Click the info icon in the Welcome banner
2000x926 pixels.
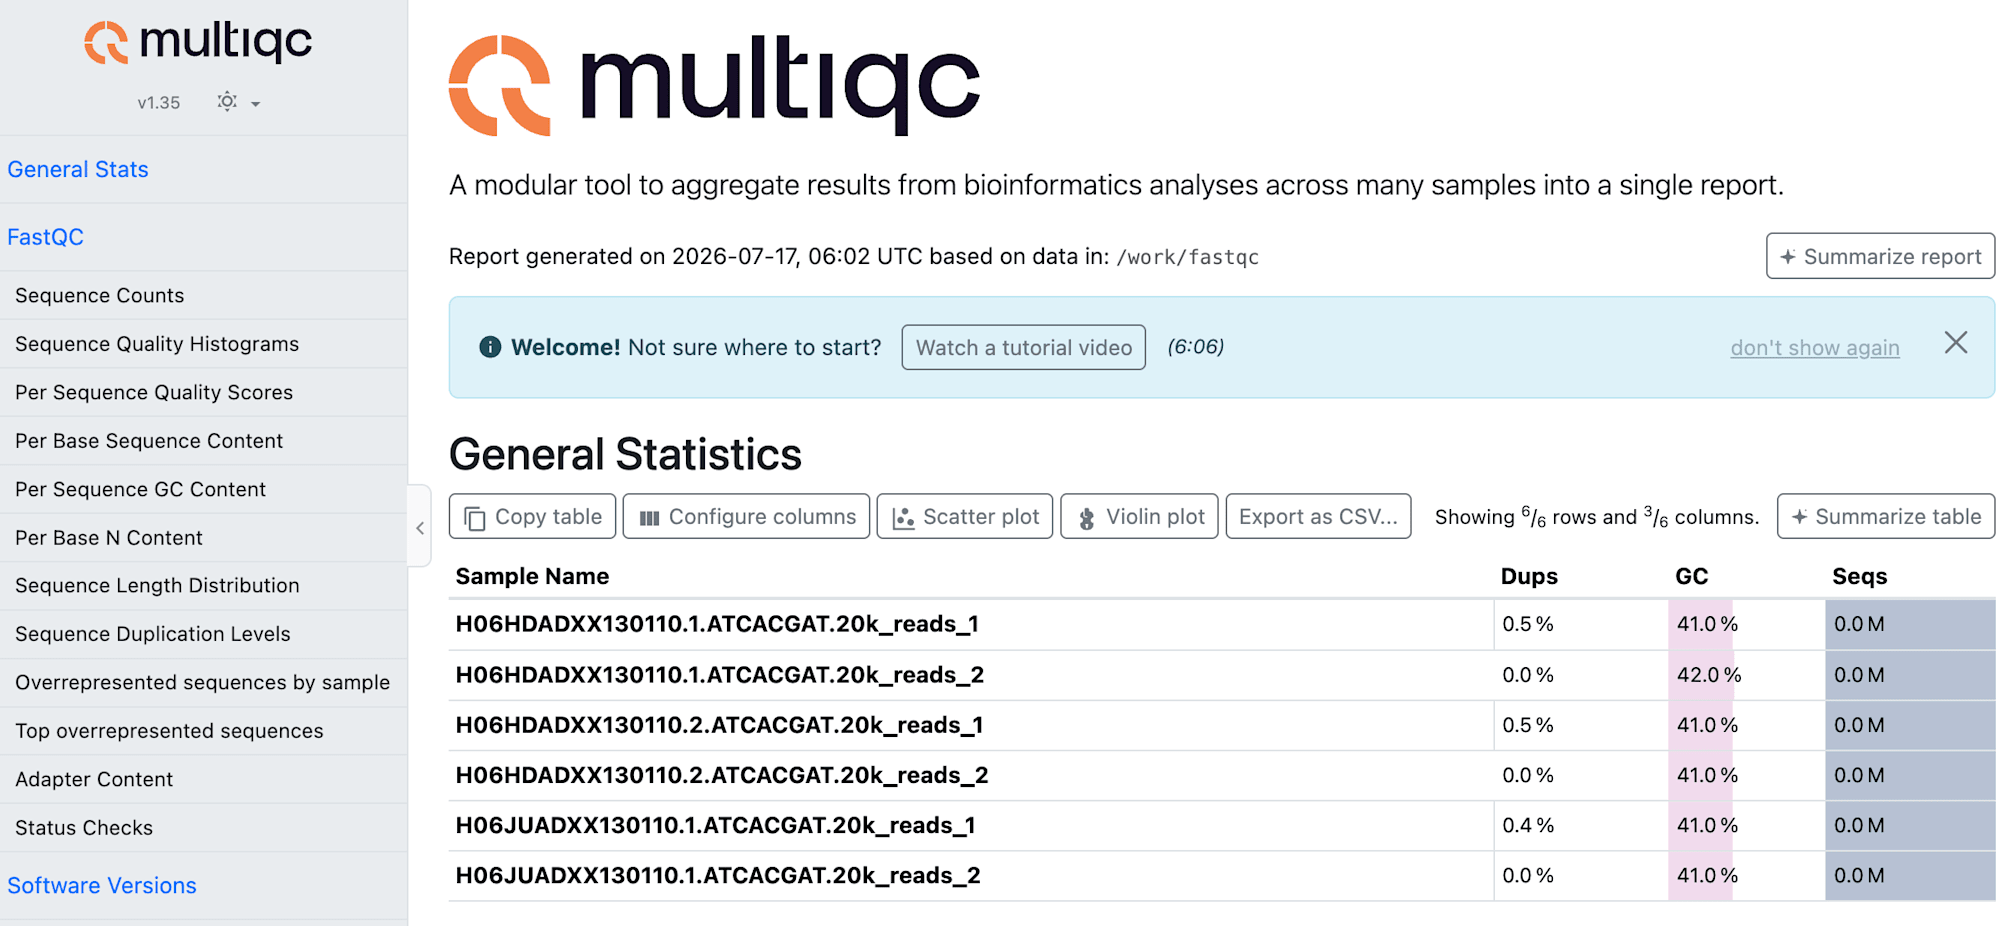490,347
